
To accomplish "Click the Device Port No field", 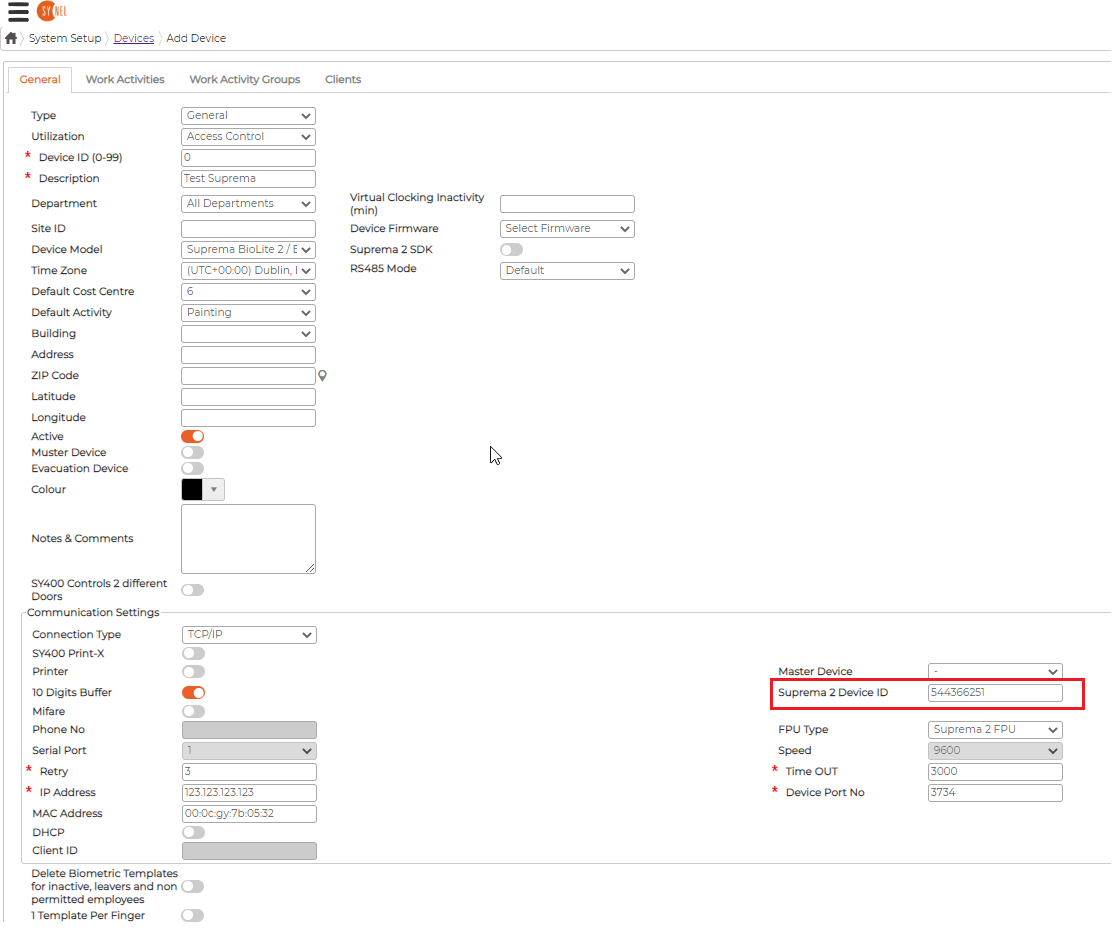I will [x=995, y=792].
